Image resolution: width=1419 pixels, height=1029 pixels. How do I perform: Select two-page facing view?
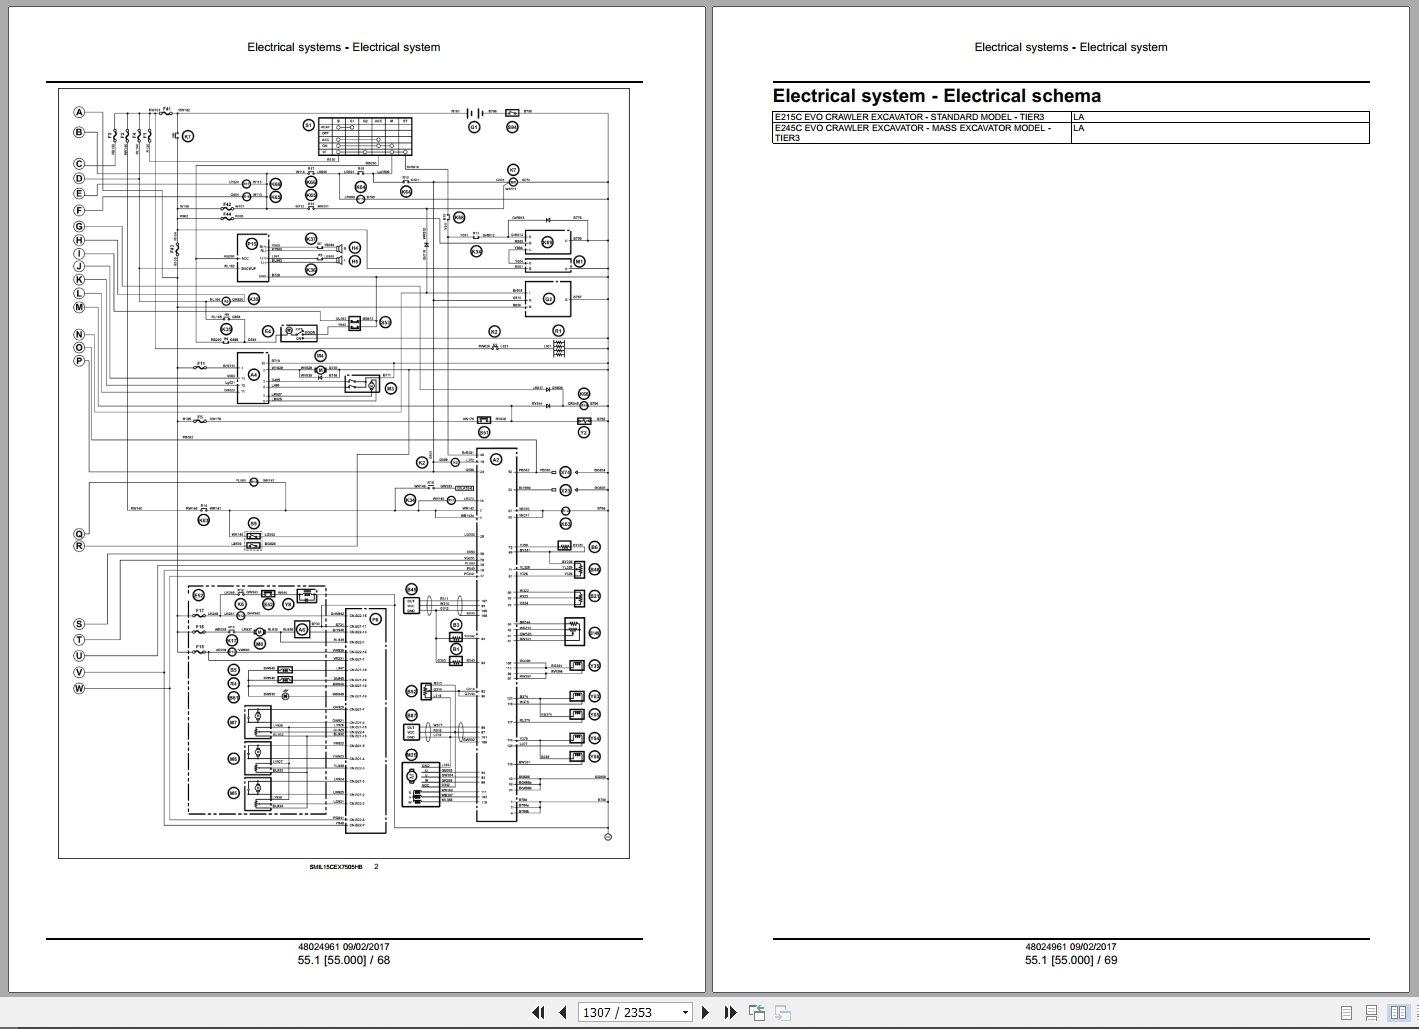click(1398, 1013)
